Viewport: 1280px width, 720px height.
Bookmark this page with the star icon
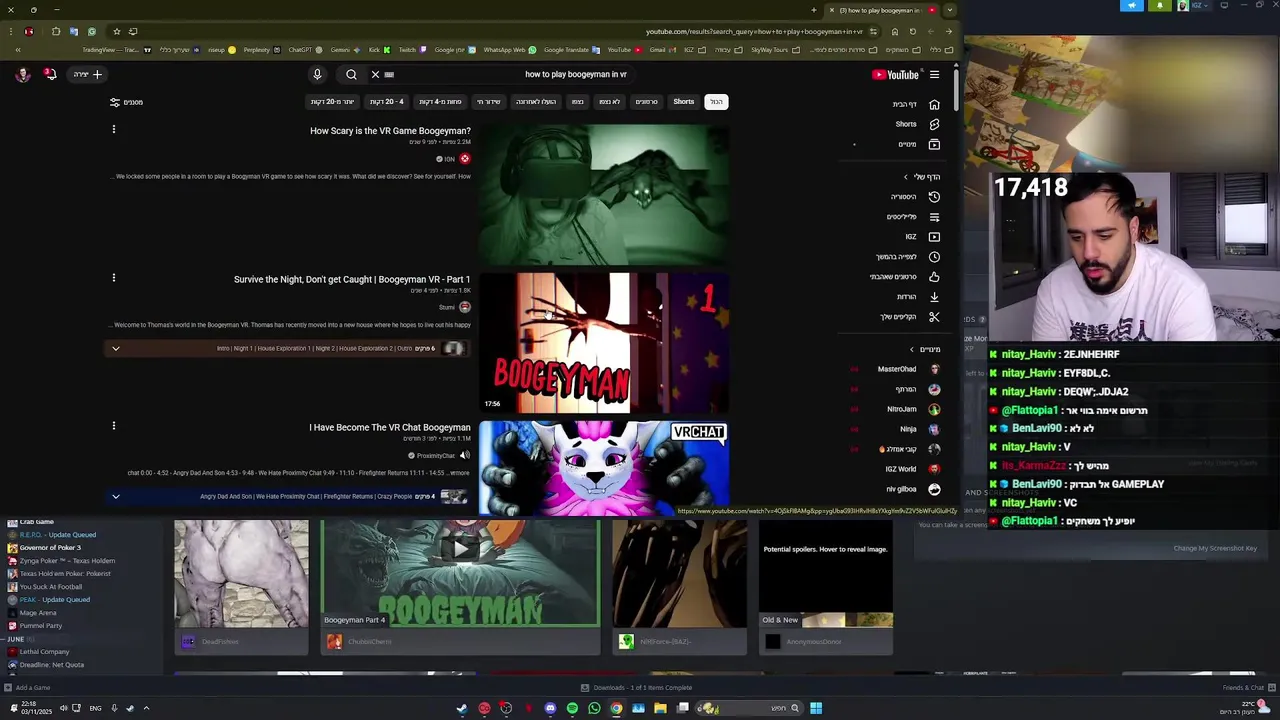pyautogui.click(x=116, y=31)
